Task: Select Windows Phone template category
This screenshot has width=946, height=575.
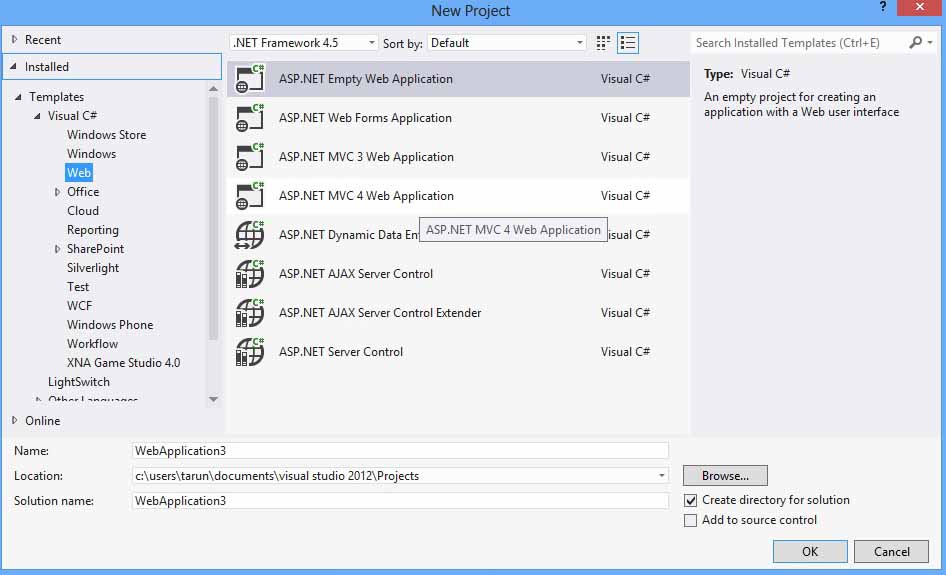Action: [x=110, y=325]
